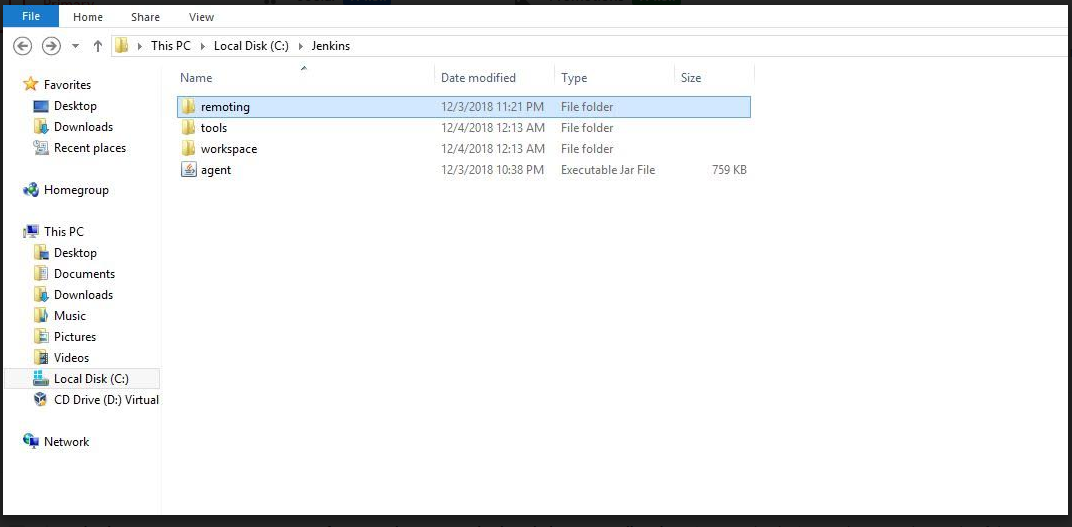Viewport: 1072px width, 527px height.
Task: Expand the chevron before Local Disk breadcrumb
Action: tap(203, 46)
